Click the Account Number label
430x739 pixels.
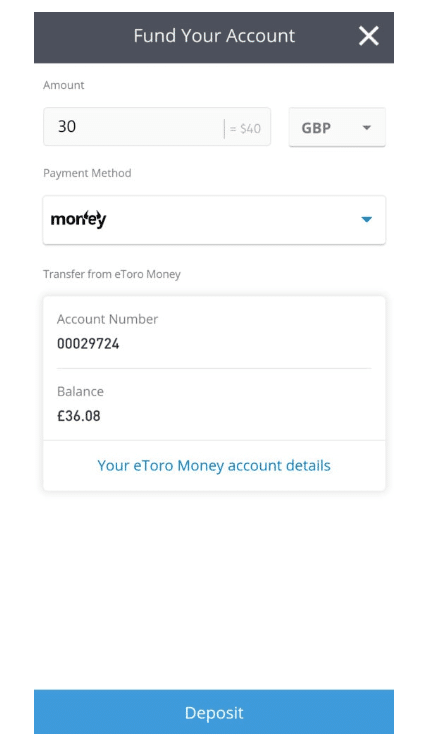(x=108, y=319)
